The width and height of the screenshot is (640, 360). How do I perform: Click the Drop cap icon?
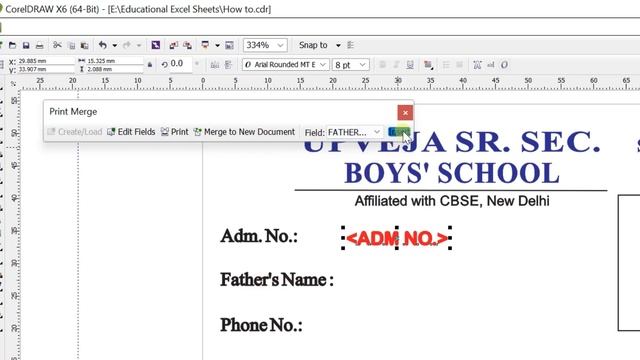coord(460,65)
